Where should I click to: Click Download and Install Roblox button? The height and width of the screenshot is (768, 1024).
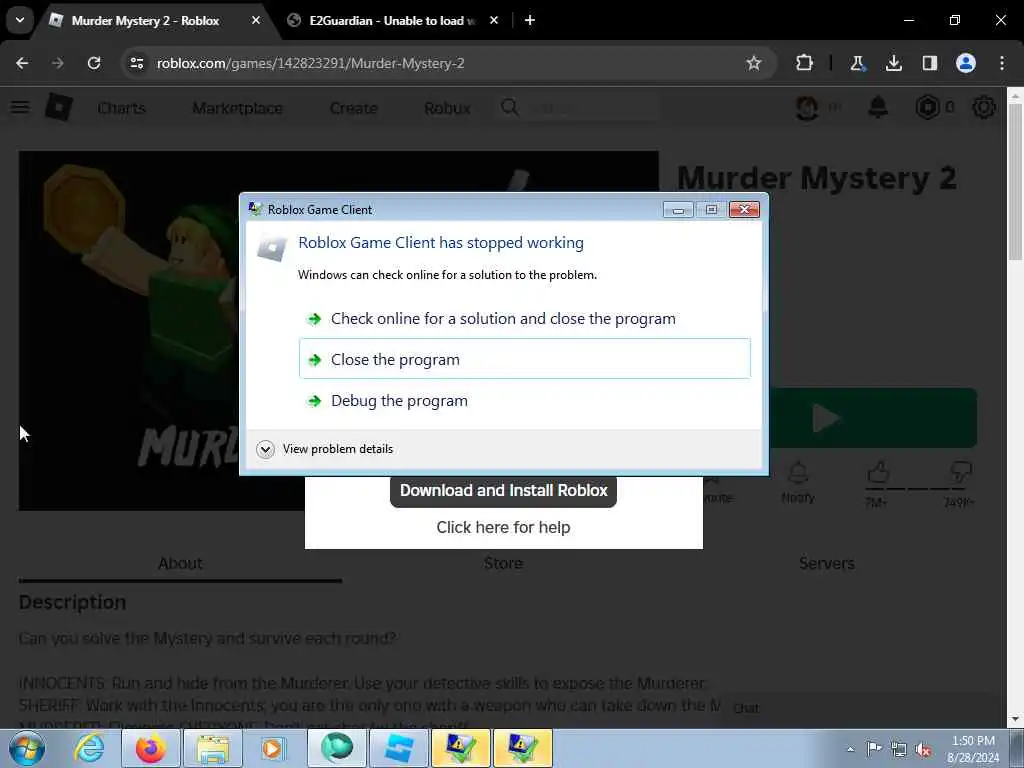[x=504, y=490]
